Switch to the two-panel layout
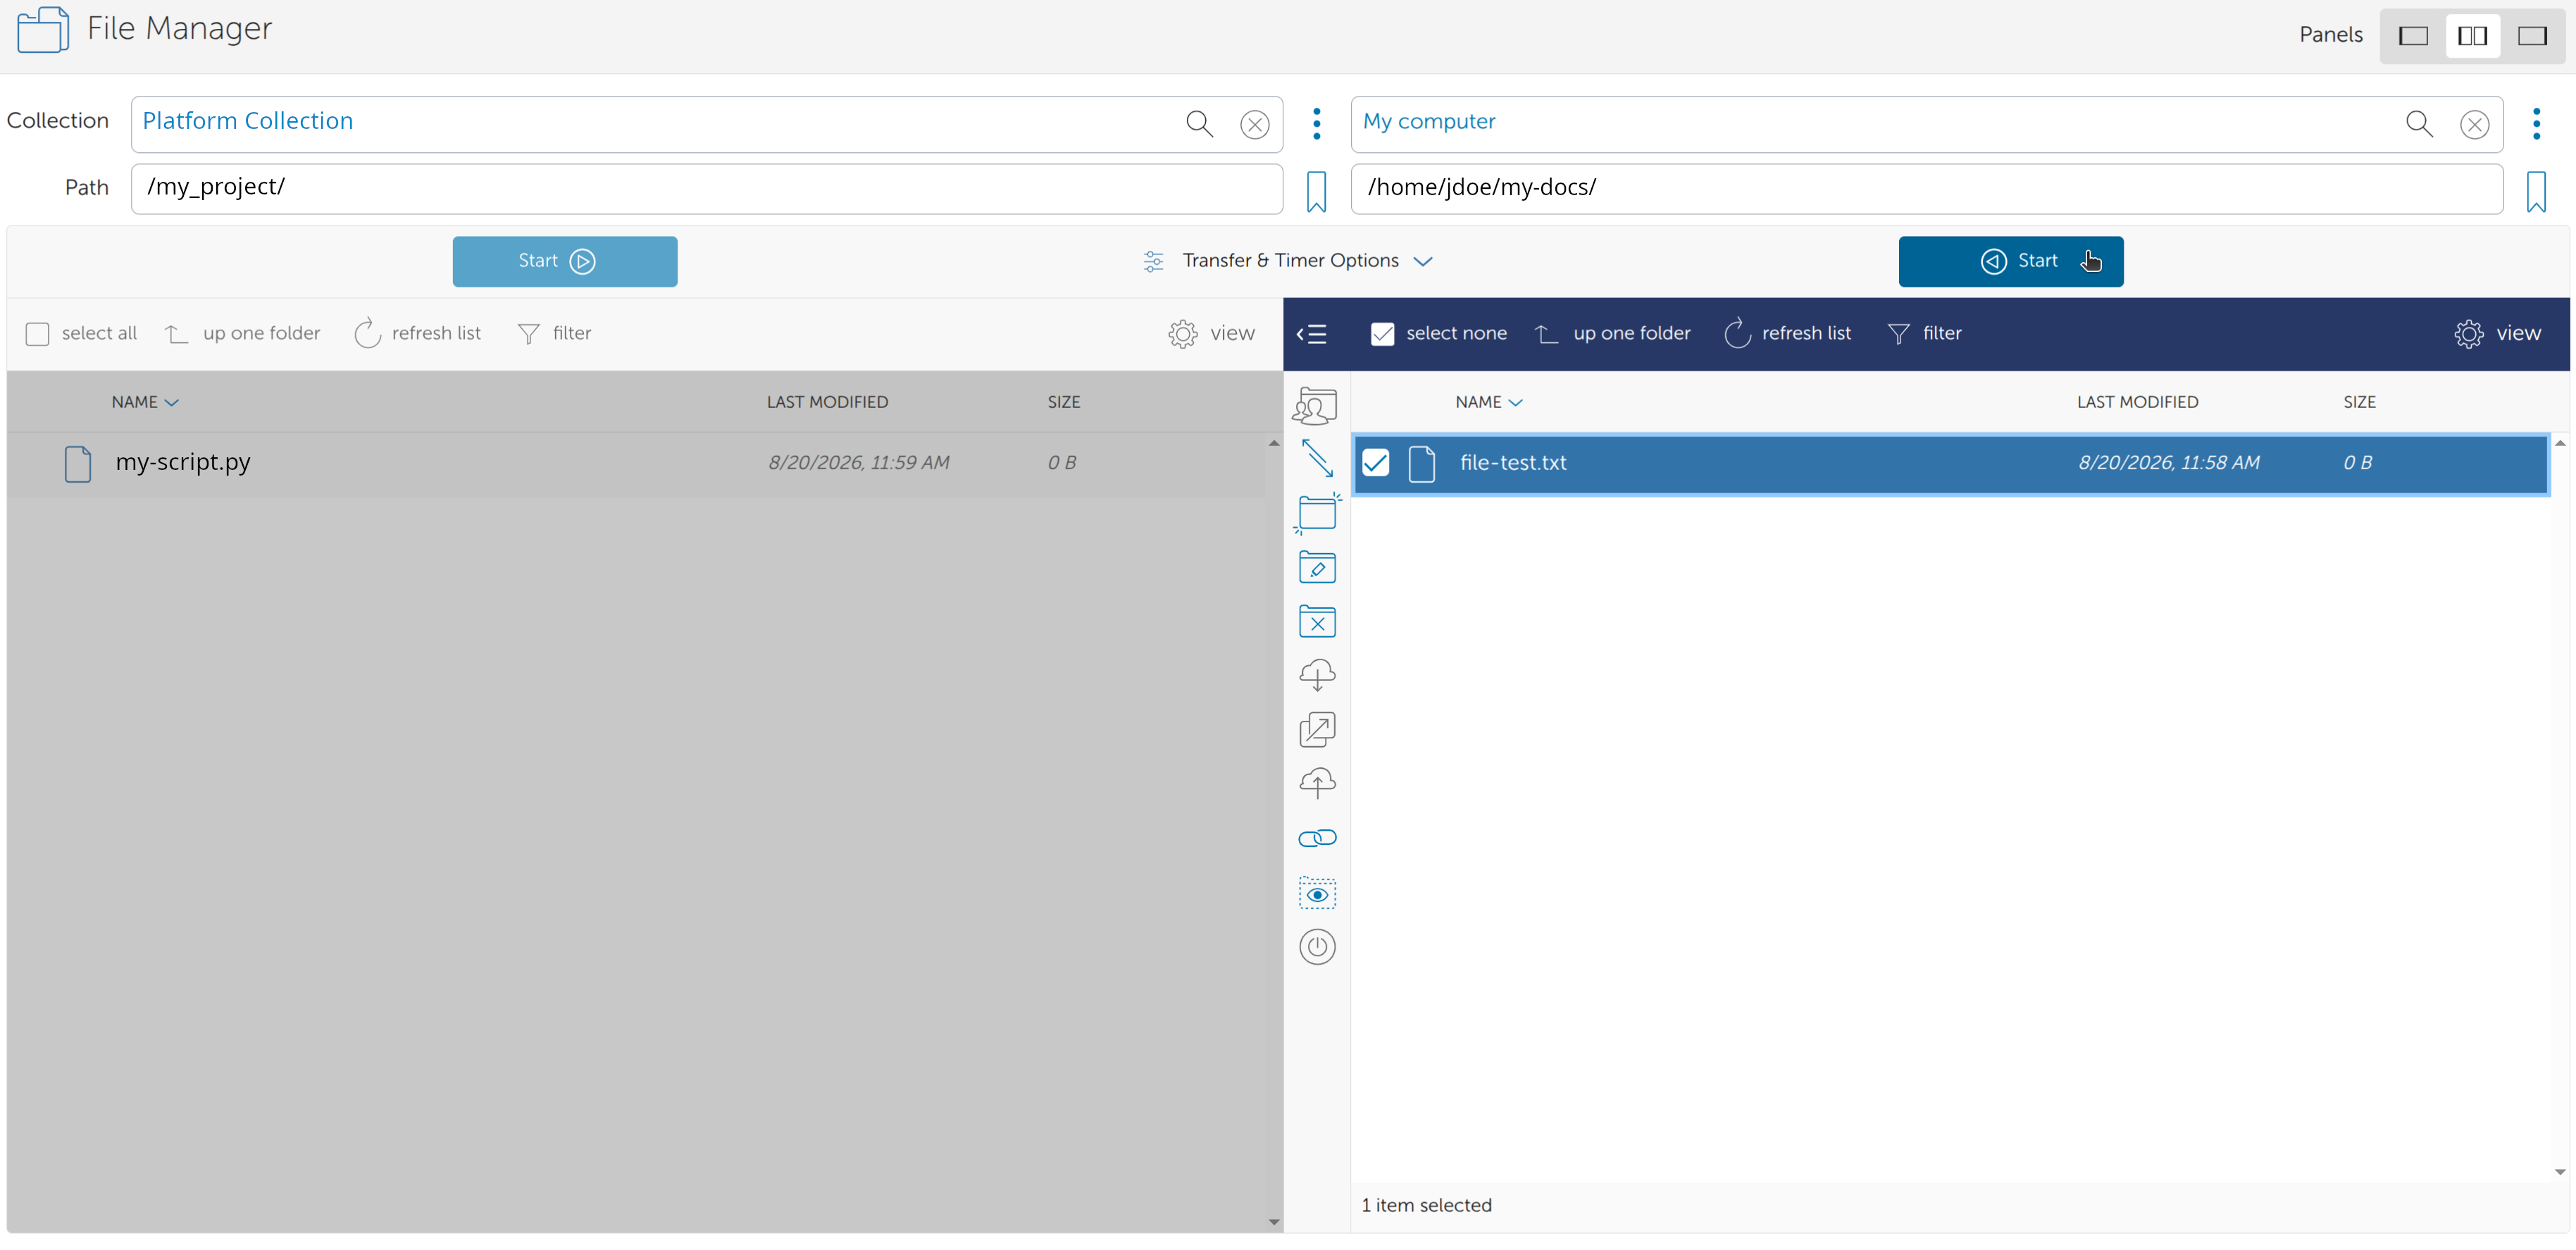The width and height of the screenshot is (2576, 1250). coord(2473,36)
